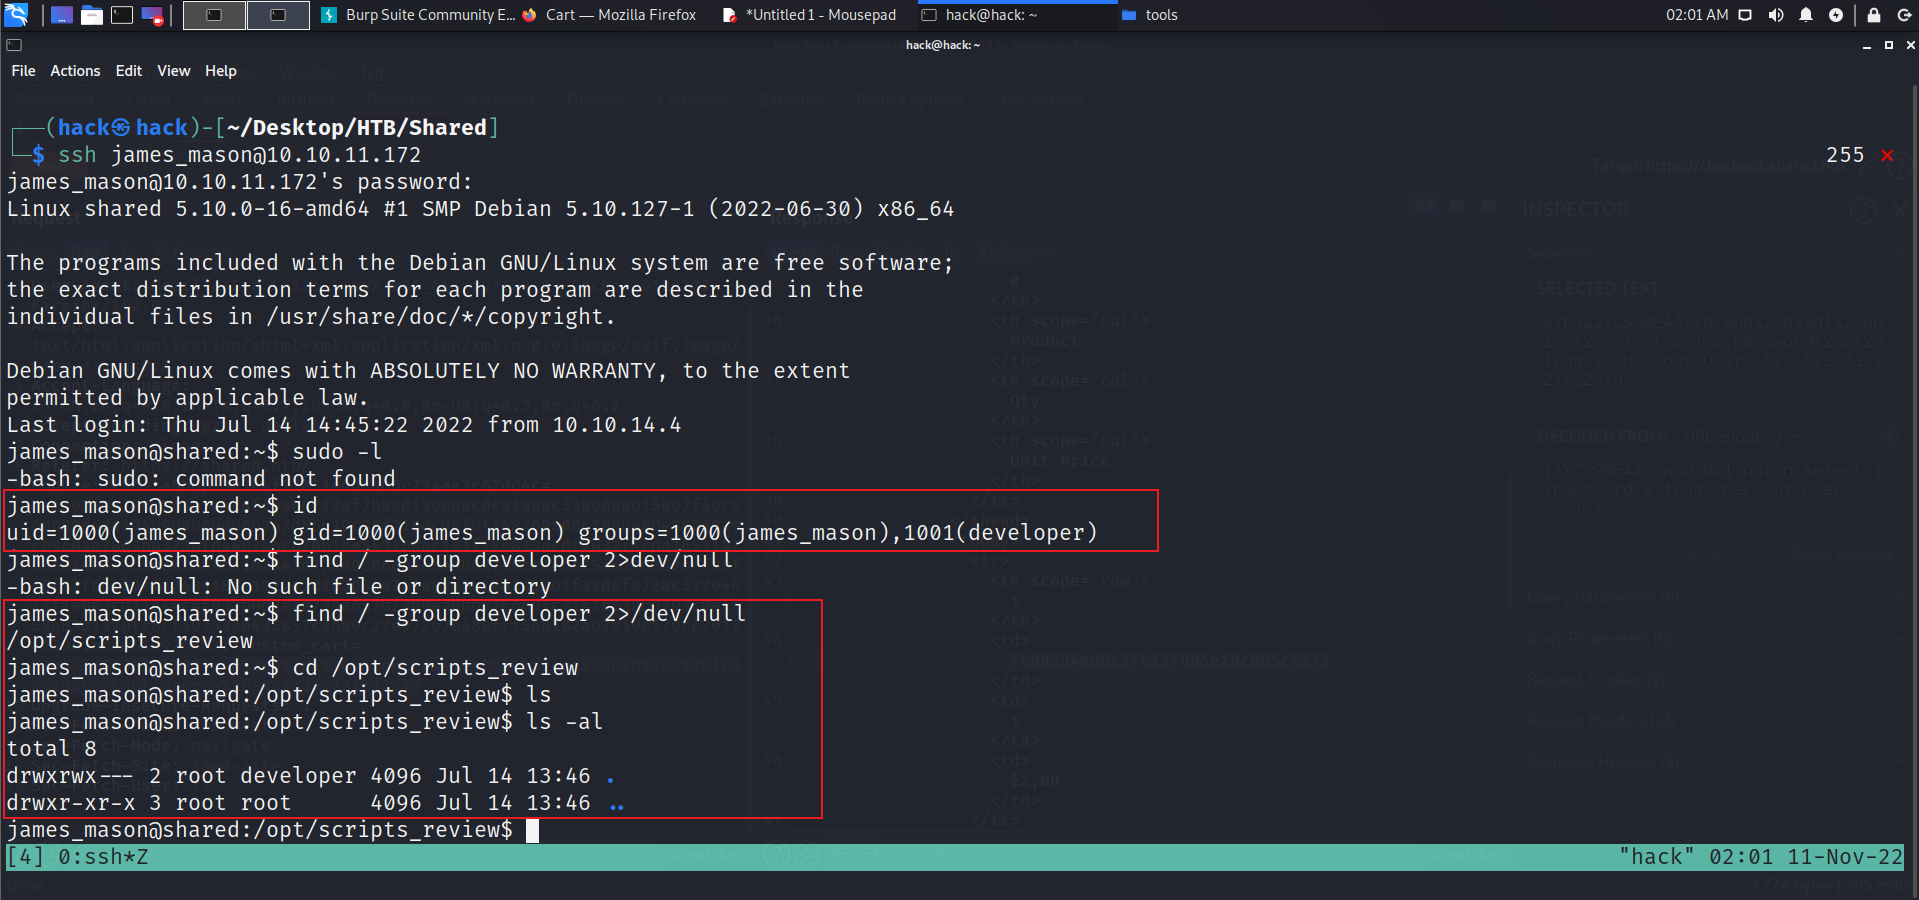Switch to the first workspace
This screenshot has height=900, width=1919.
click(x=214, y=15)
